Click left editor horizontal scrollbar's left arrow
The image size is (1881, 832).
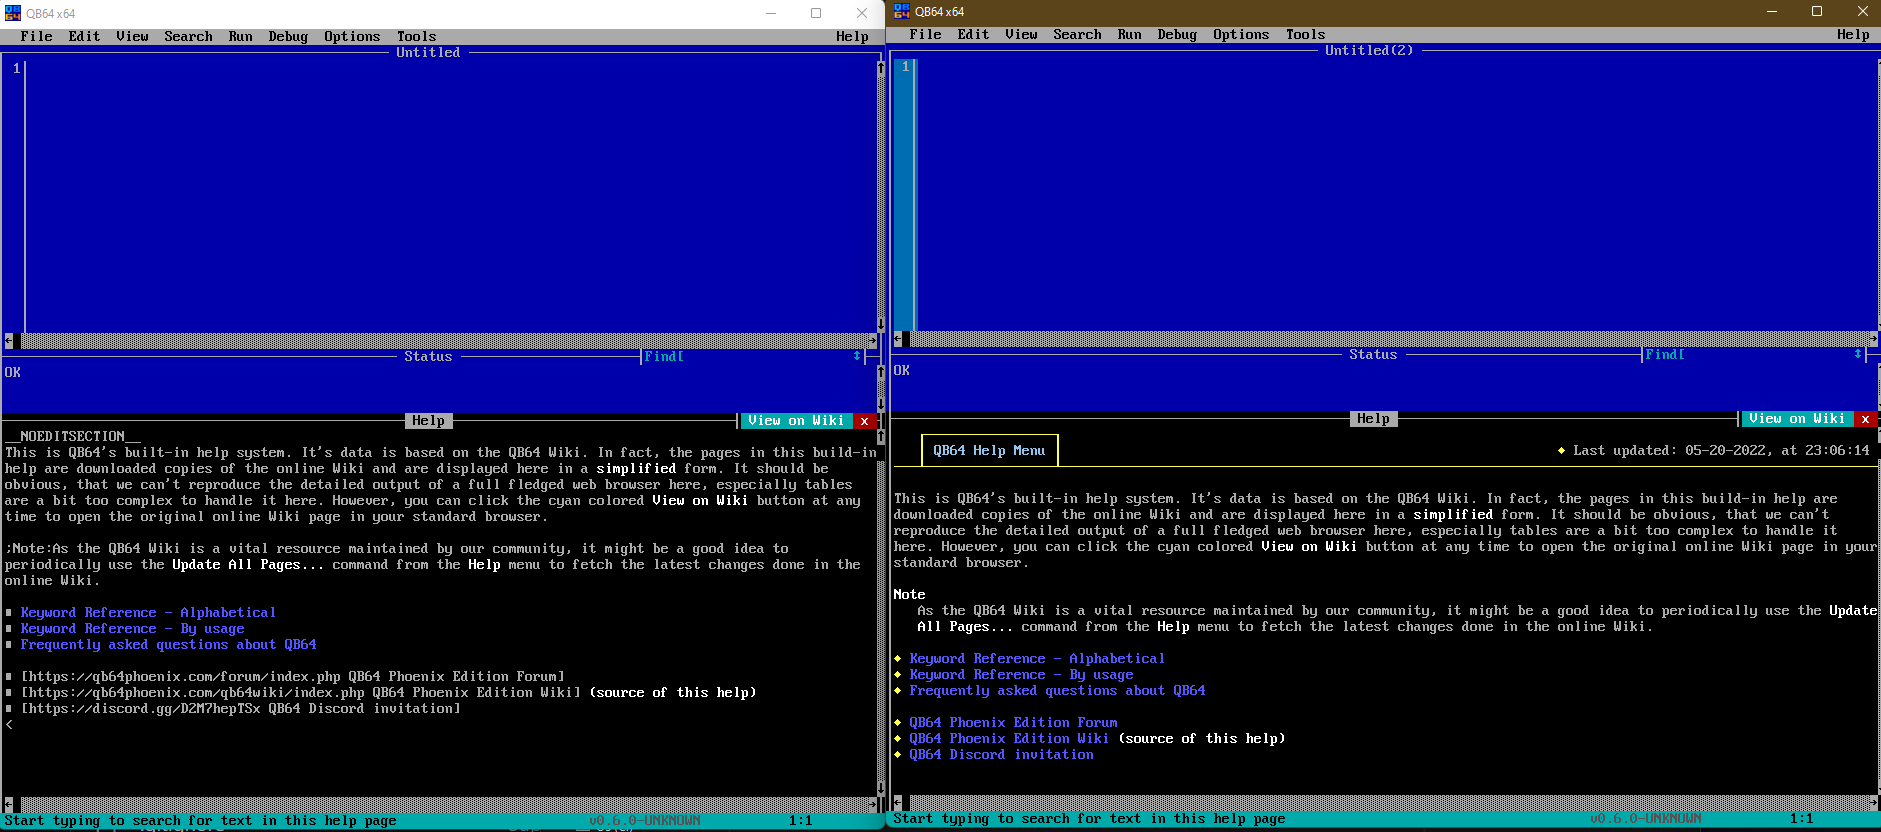9,341
